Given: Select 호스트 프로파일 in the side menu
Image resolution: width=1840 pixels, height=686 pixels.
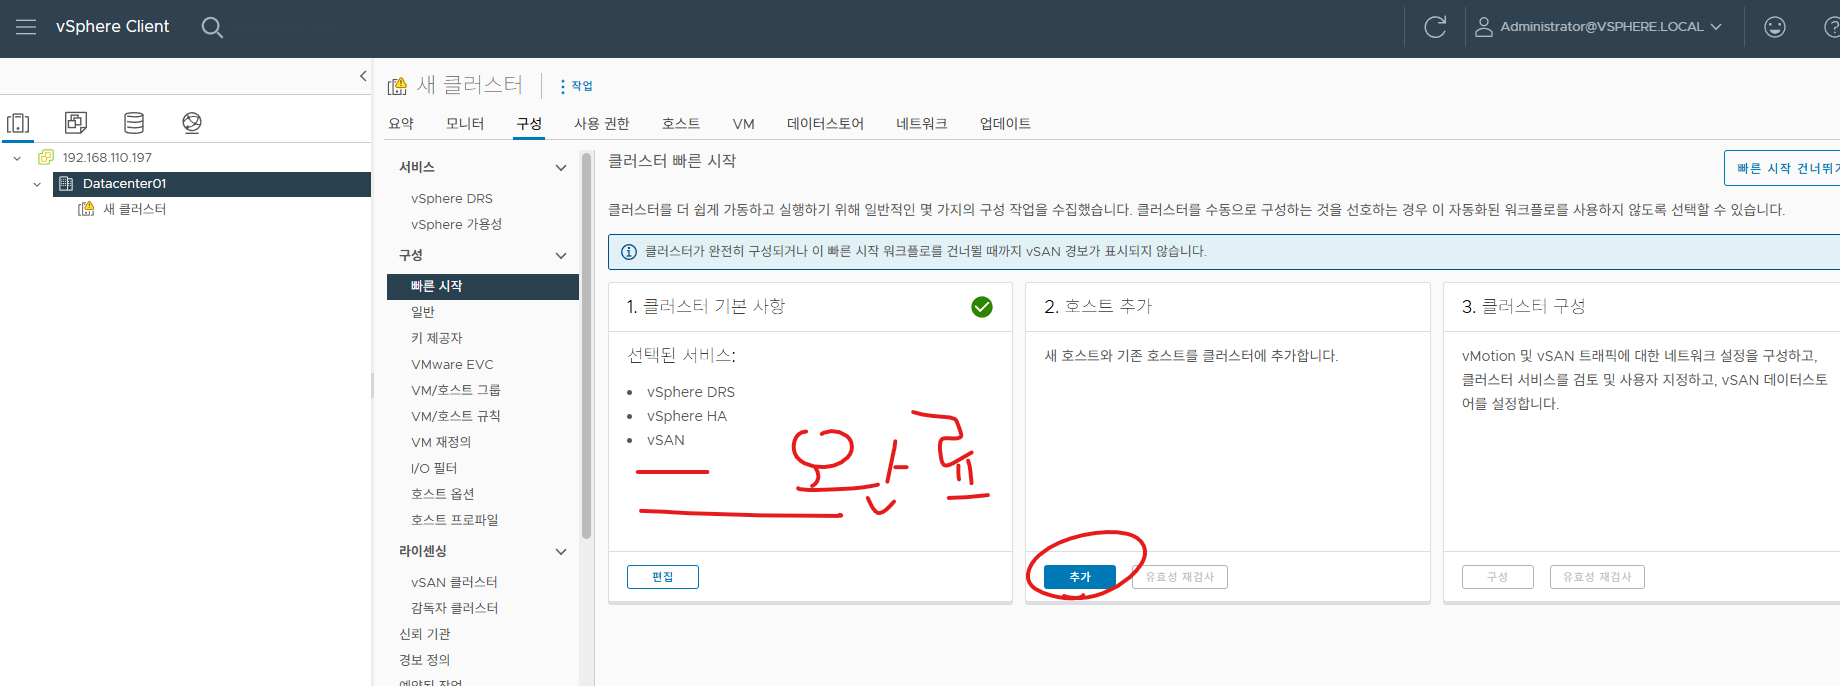Looking at the screenshot, I should click(x=455, y=521).
